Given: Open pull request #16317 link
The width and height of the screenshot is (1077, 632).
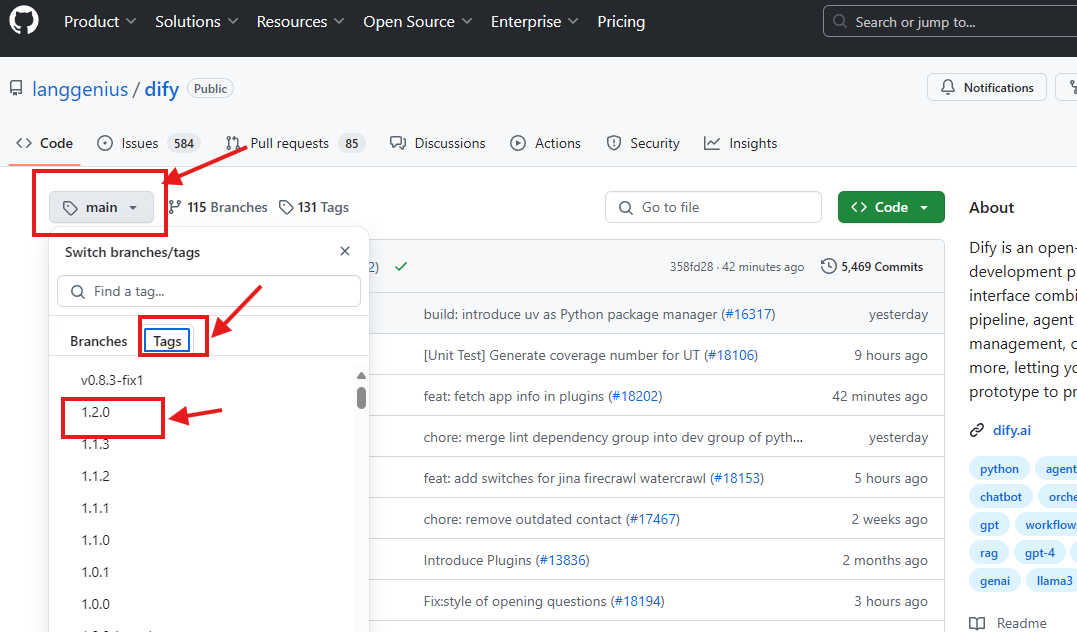Looking at the screenshot, I should pos(748,315).
